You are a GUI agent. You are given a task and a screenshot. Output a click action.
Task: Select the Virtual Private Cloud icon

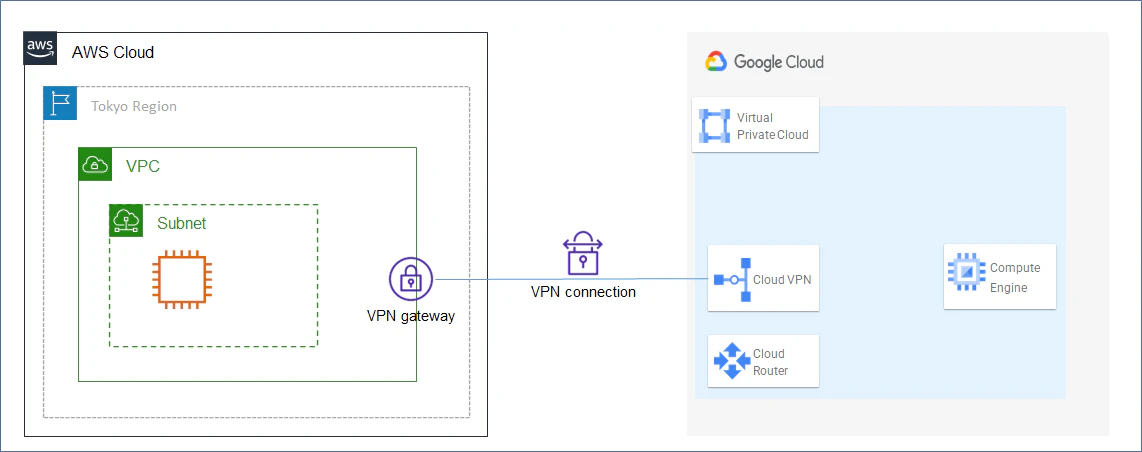pos(714,124)
